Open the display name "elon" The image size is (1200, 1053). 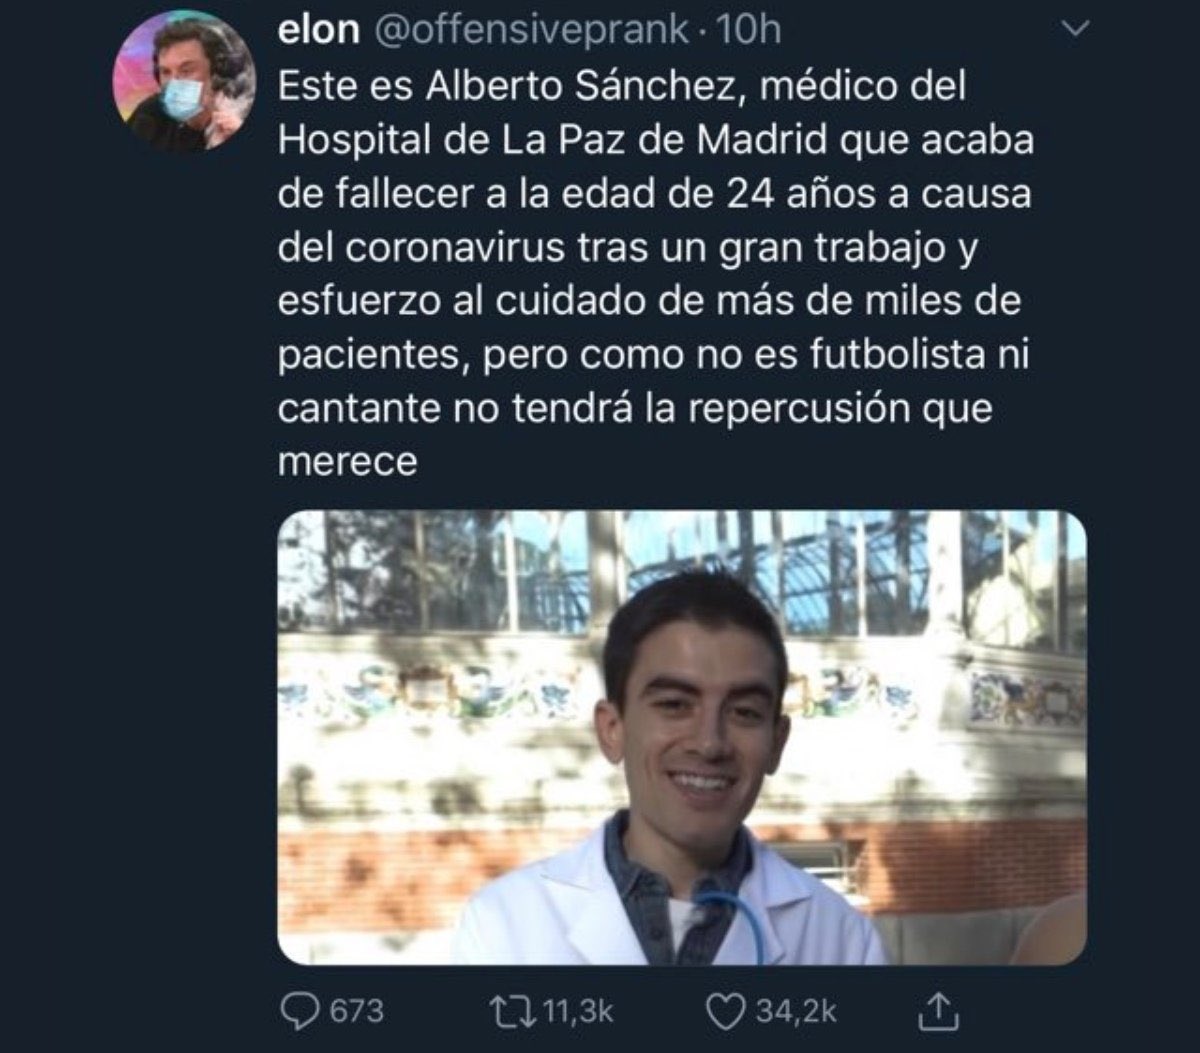click(x=317, y=31)
